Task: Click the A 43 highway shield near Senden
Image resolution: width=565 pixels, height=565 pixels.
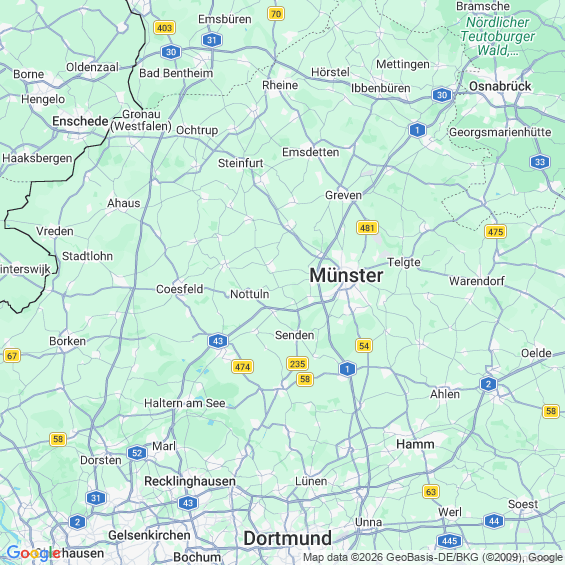Action: point(218,341)
